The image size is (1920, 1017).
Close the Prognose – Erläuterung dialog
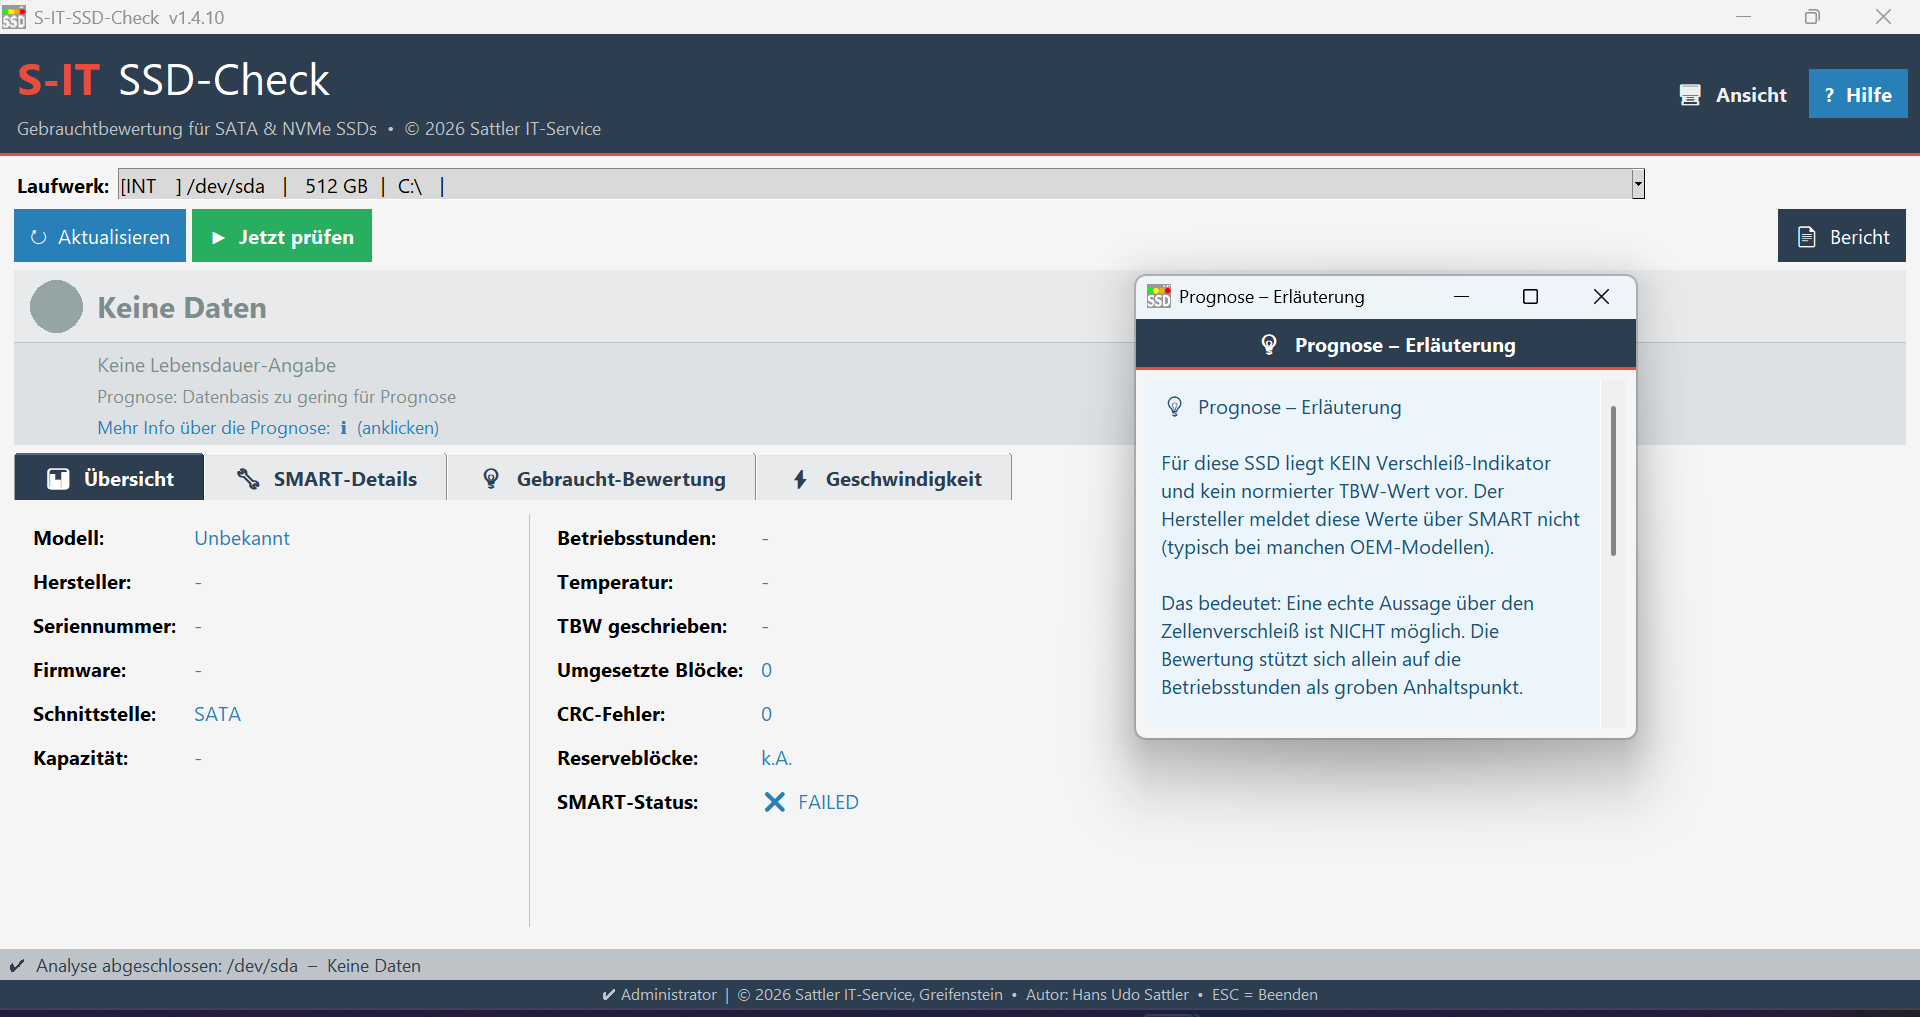click(x=1601, y=297)
